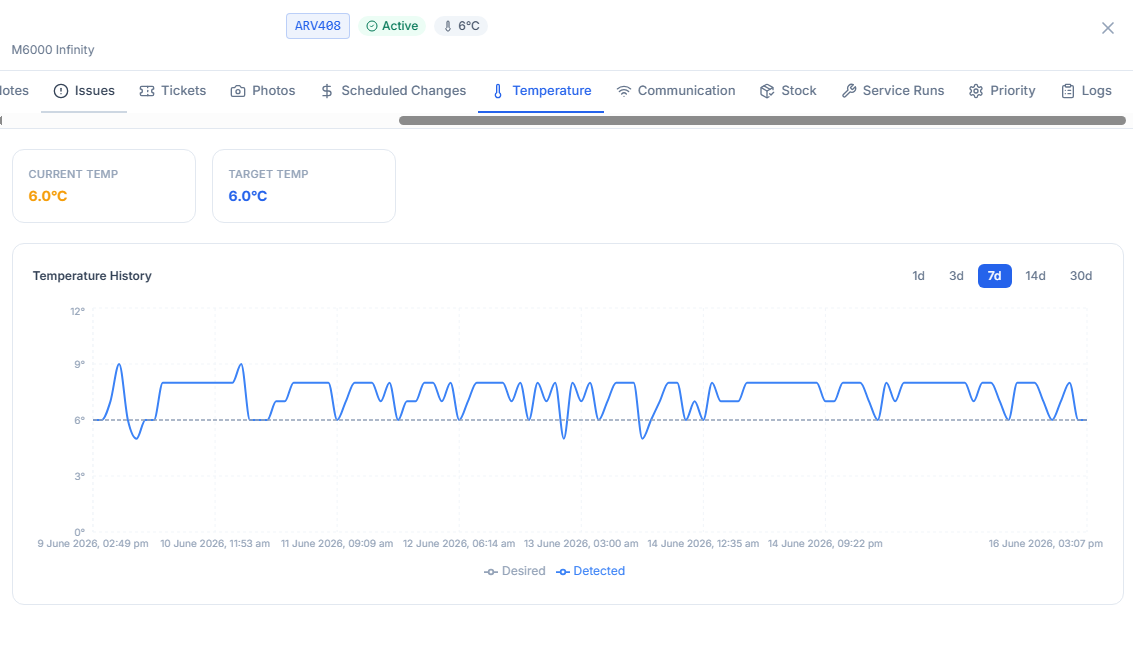The width and height of the screenshot is (1133, 666).
Task: Go to Scheduled Changes tab
Action: tap(393, 91)
